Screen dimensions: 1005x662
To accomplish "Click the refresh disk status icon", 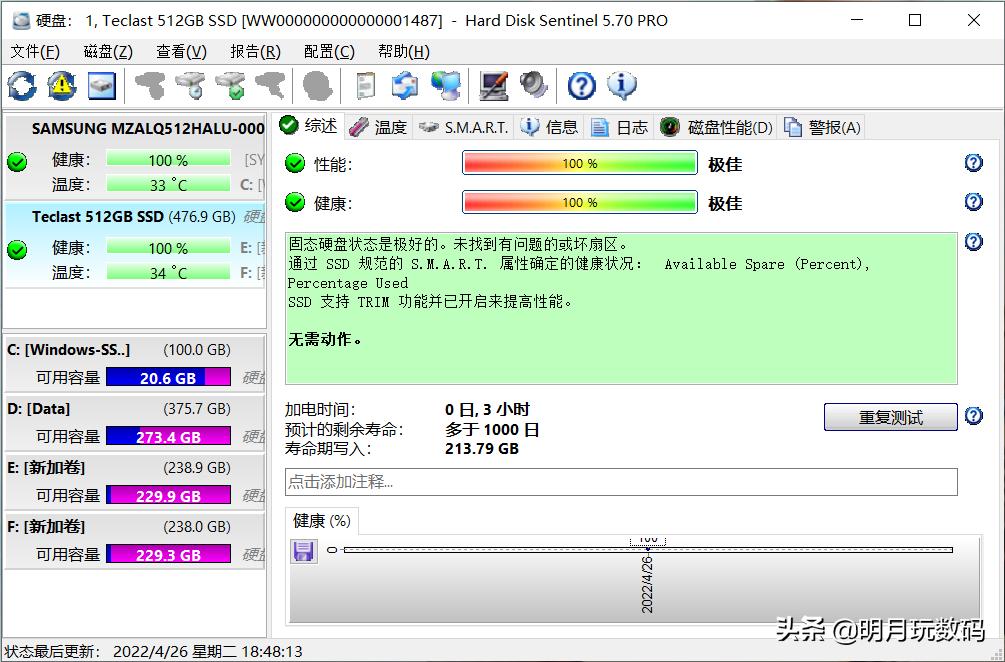I will click(x=21, y=85).
